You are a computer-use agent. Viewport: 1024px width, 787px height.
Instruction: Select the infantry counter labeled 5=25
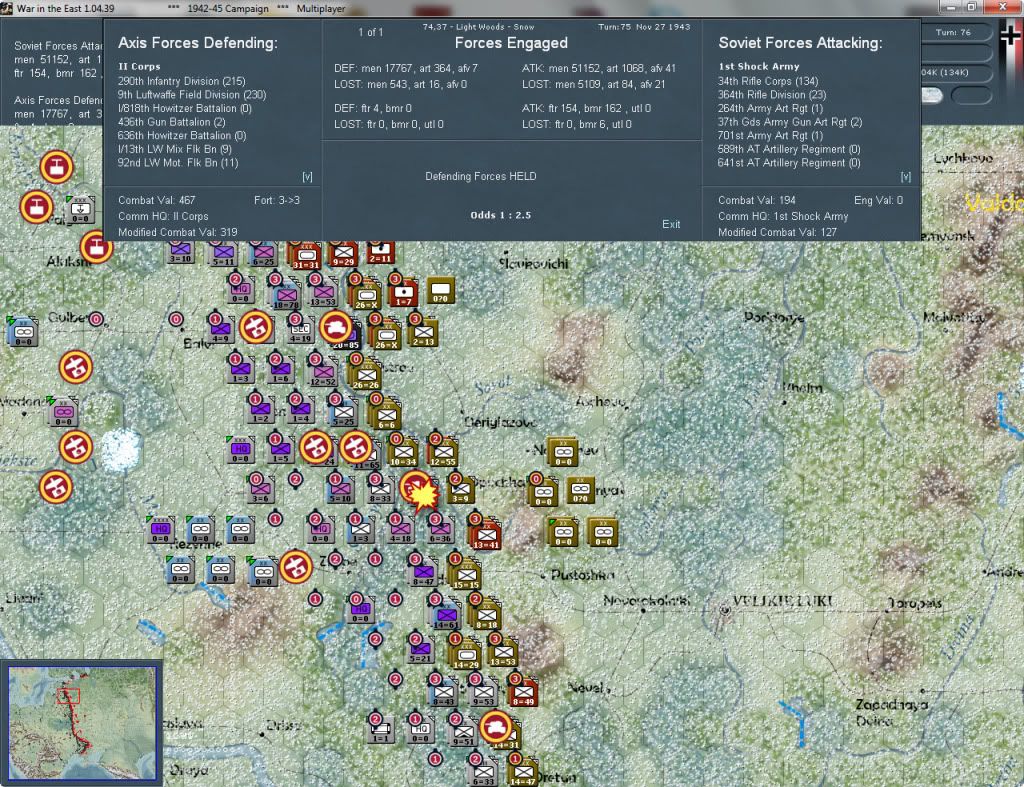[x=343, y=414]
